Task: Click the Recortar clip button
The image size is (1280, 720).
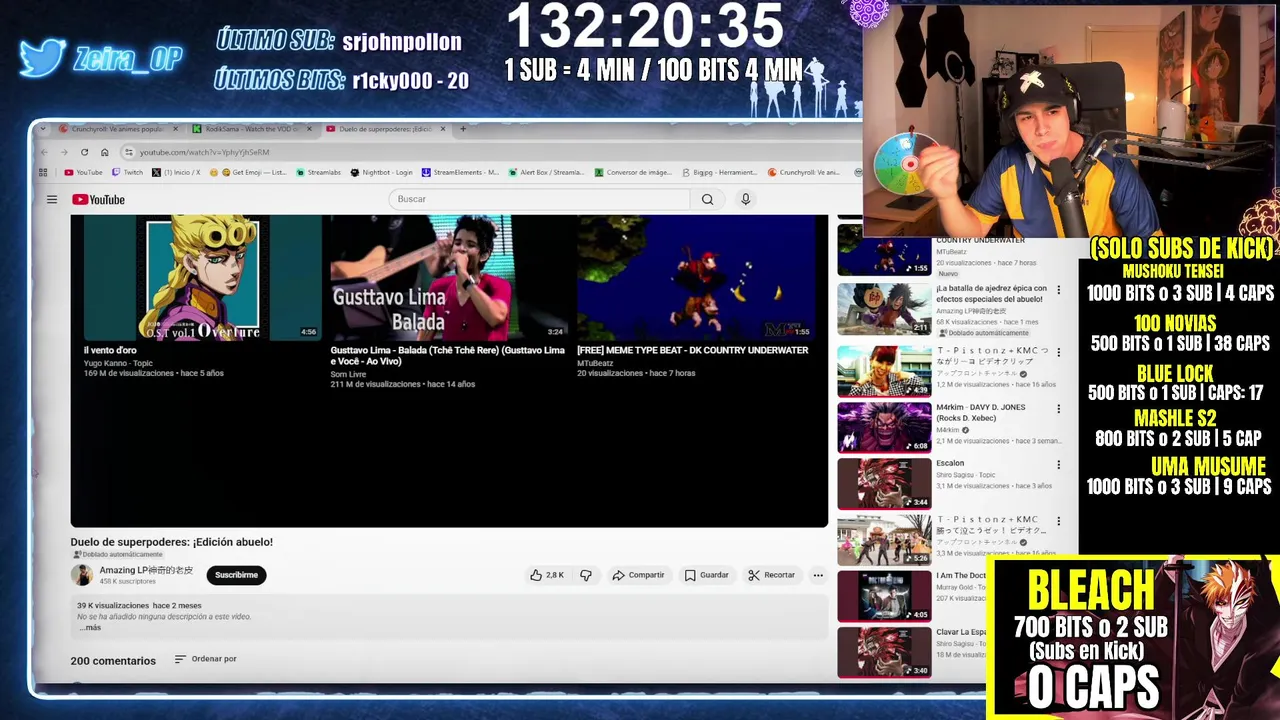Action: (x=771, y=575)
